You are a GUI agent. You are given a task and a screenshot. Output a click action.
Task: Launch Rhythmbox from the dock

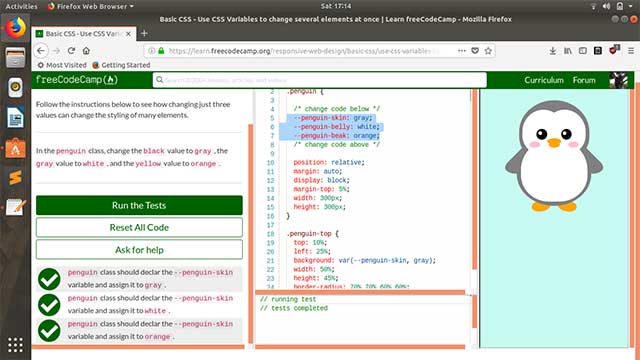tap(16, 87)
